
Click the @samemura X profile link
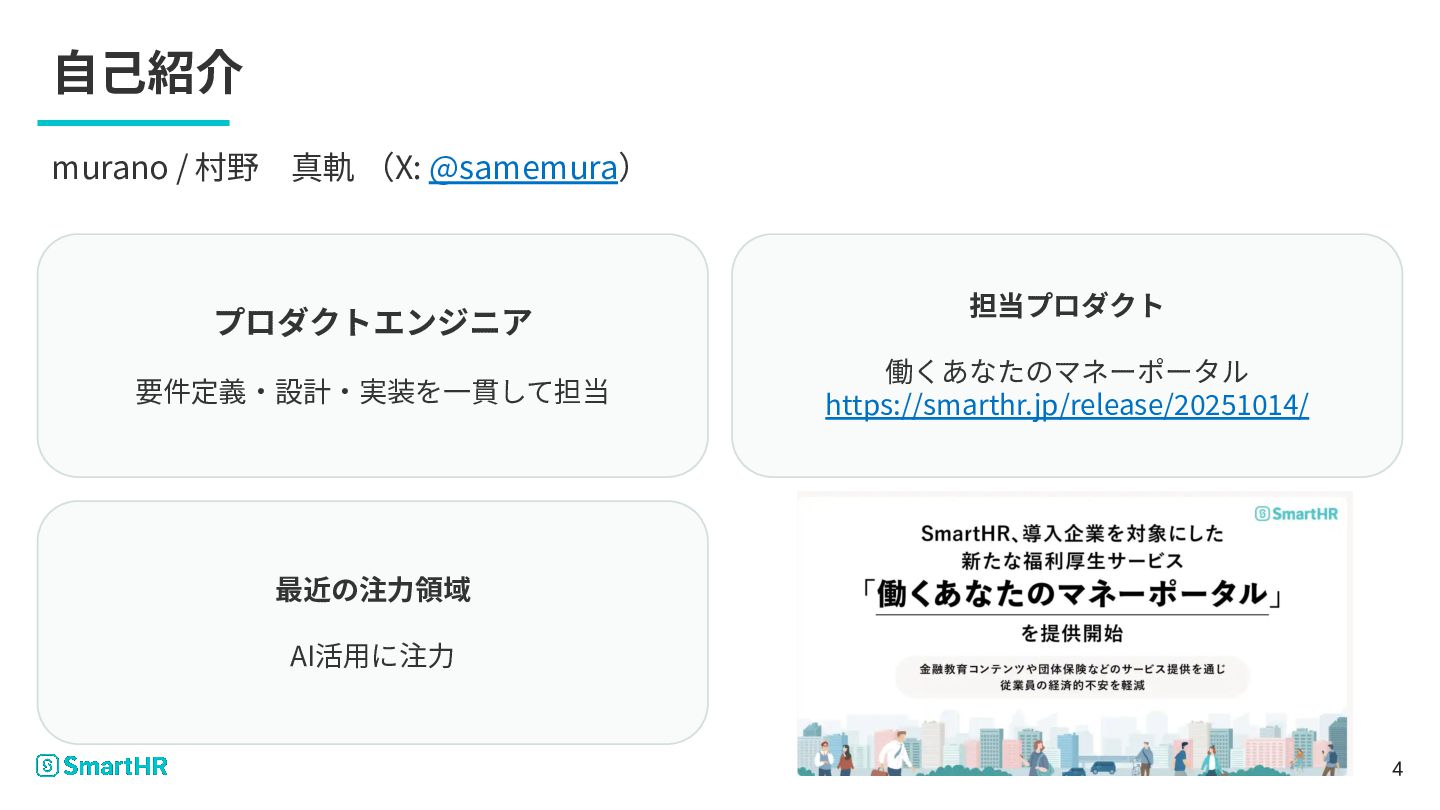(523, 168)
